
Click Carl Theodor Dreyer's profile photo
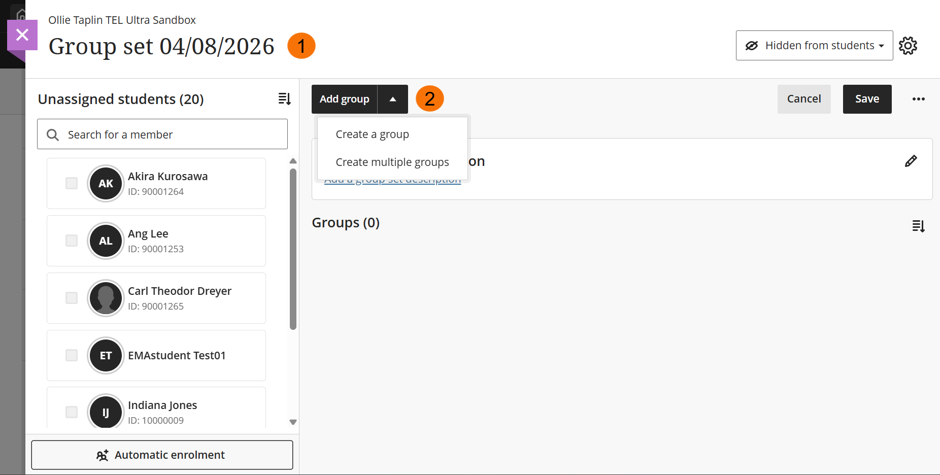[106, 298]
